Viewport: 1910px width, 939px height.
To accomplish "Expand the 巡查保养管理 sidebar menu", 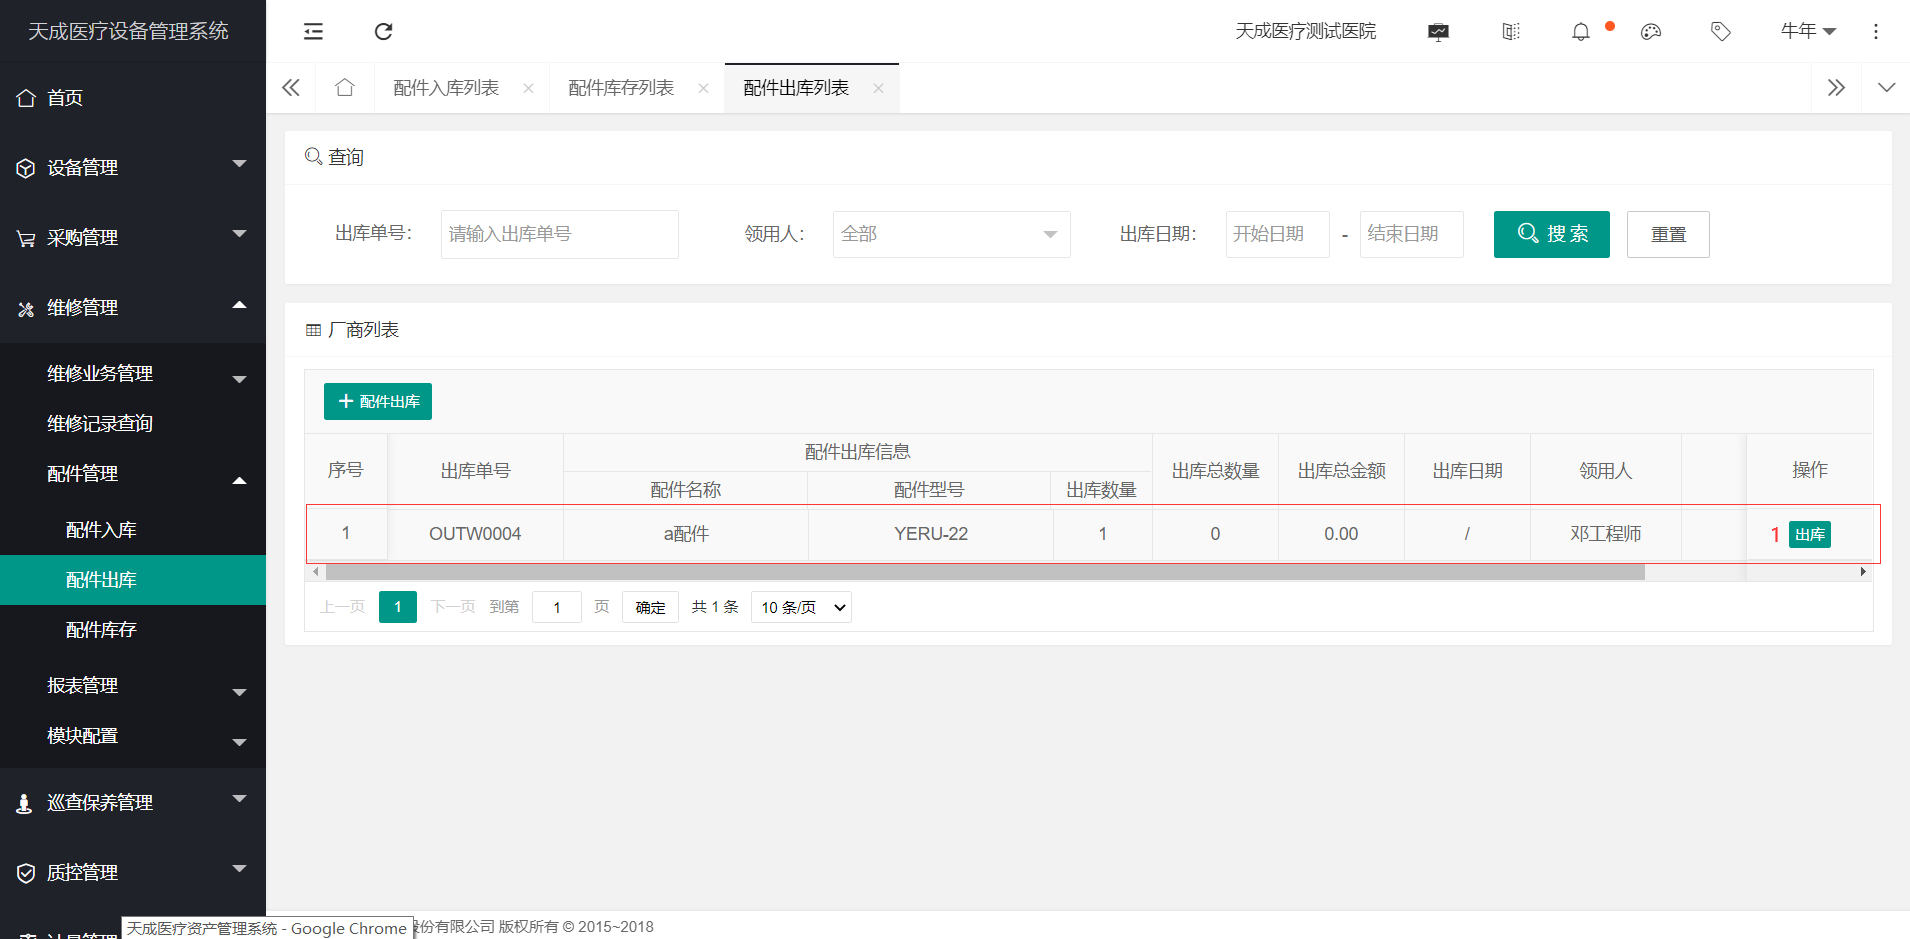I will 133,803.
